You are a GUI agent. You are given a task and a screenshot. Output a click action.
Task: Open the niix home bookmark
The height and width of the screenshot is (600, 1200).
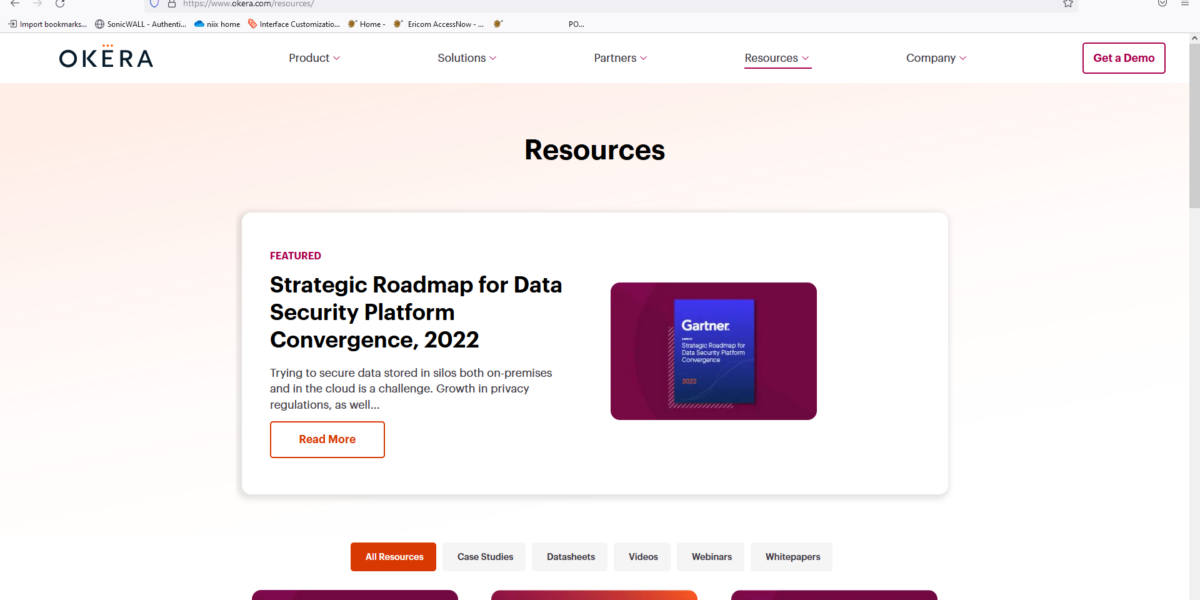point(217,23)
